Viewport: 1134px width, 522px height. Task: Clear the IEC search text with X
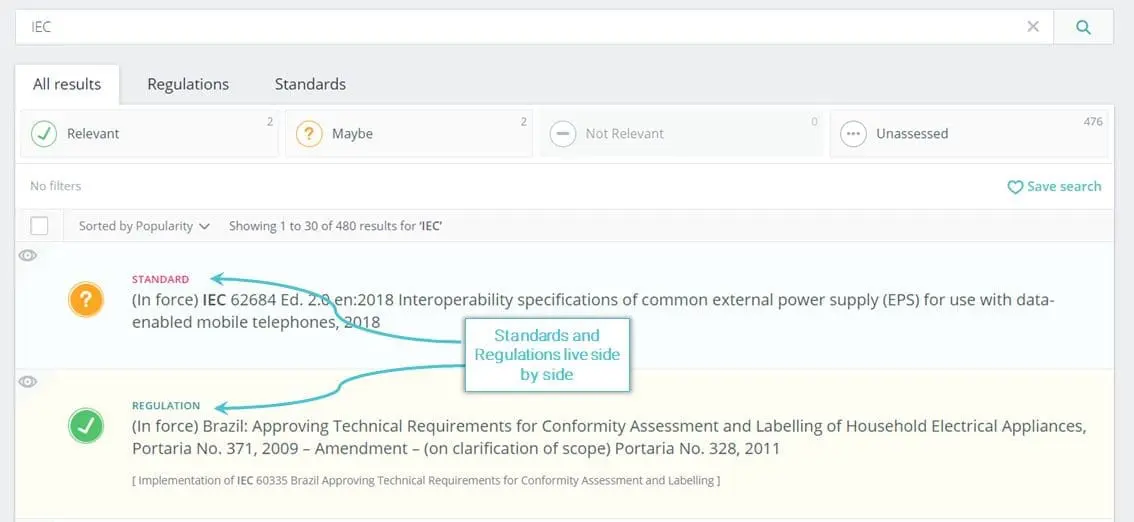pos(1033,27)
